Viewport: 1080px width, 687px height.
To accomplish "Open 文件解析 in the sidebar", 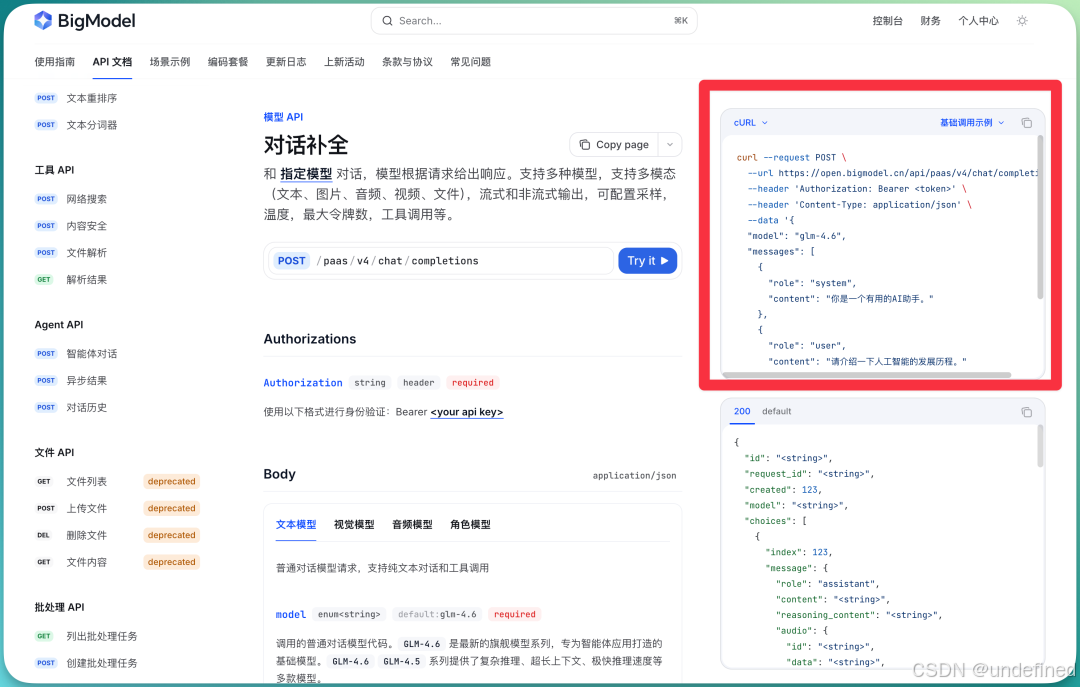I will click(86, 253).
